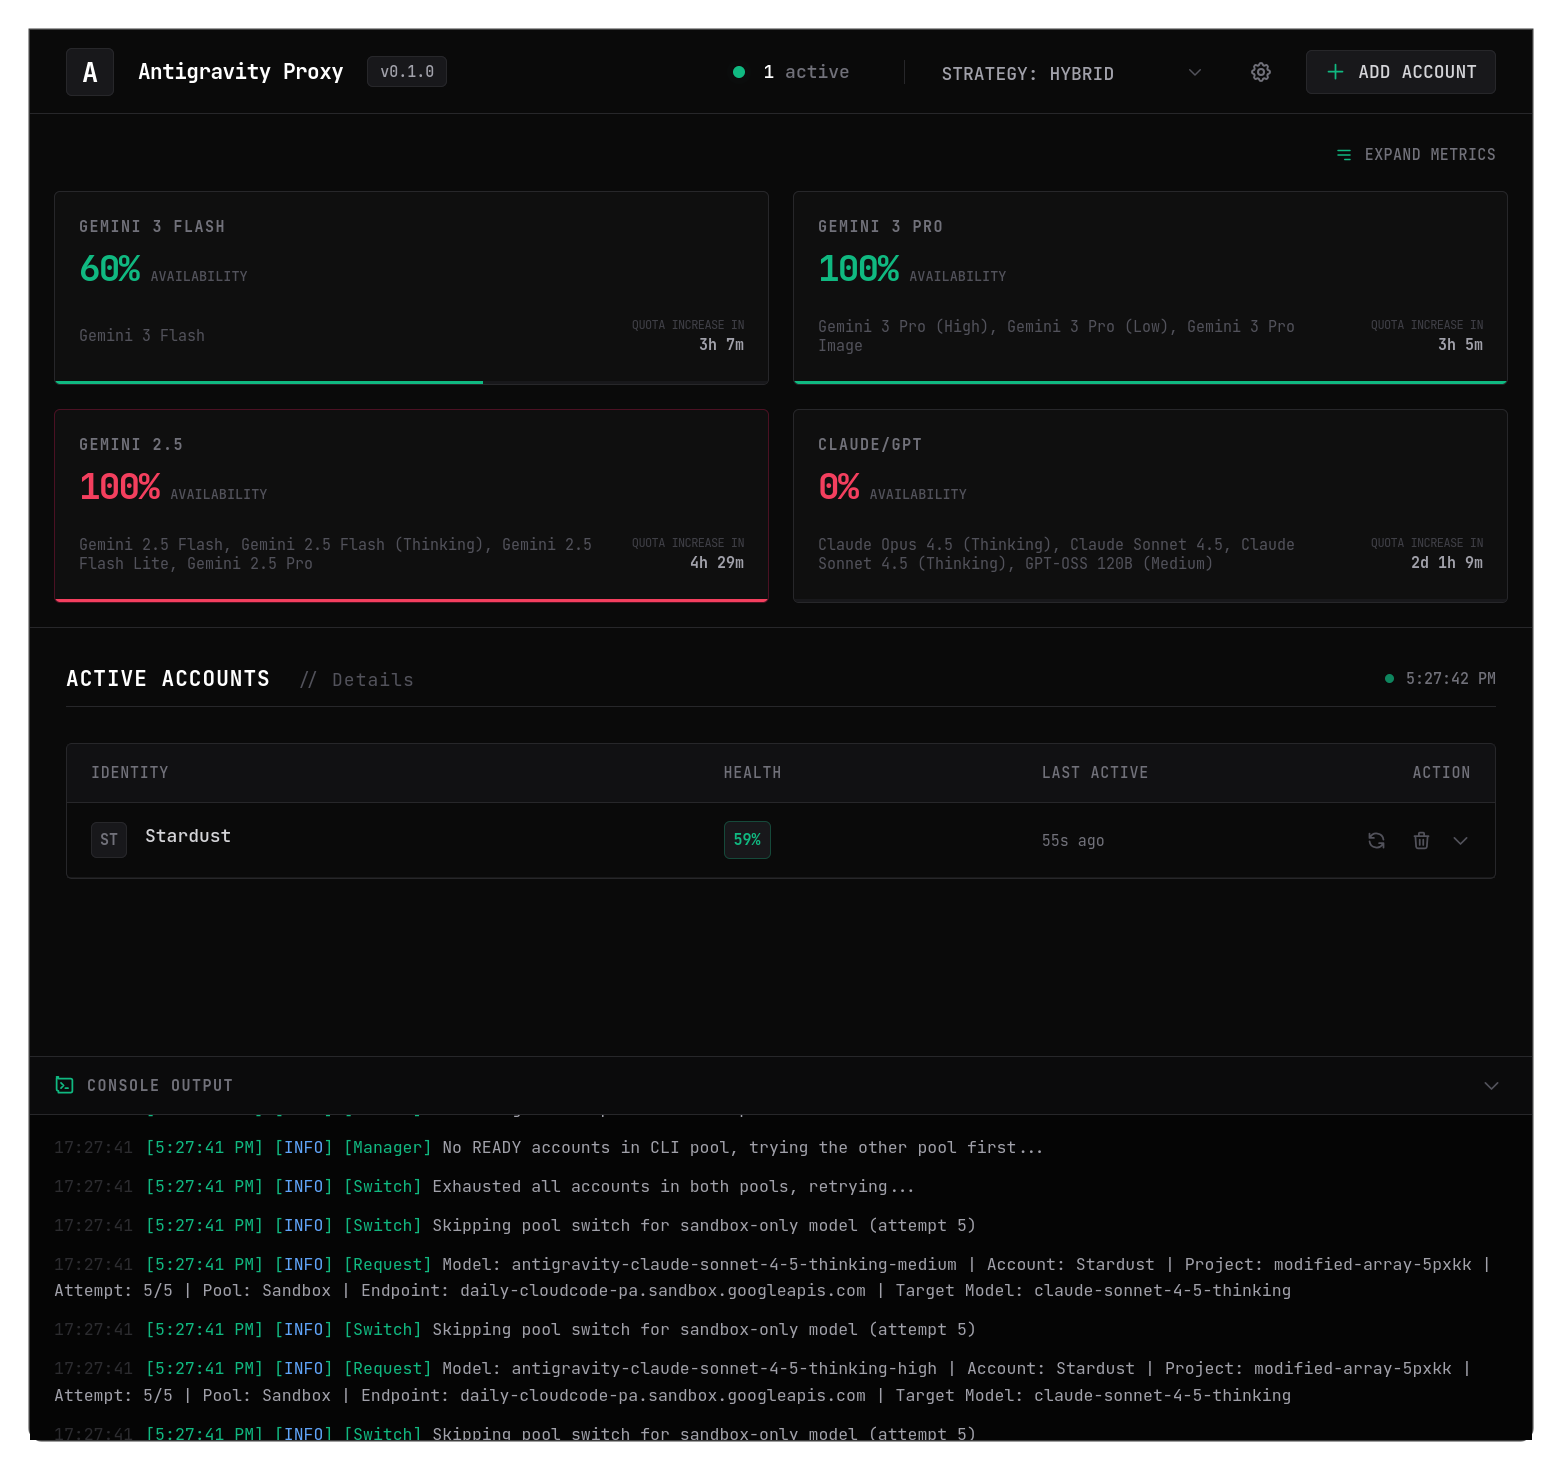Image resolution: width=1562 pixels, height=1470 pixels.
Task: Click the '2d 1h 9m' quota time
Action: click(x=1447, y=563)
